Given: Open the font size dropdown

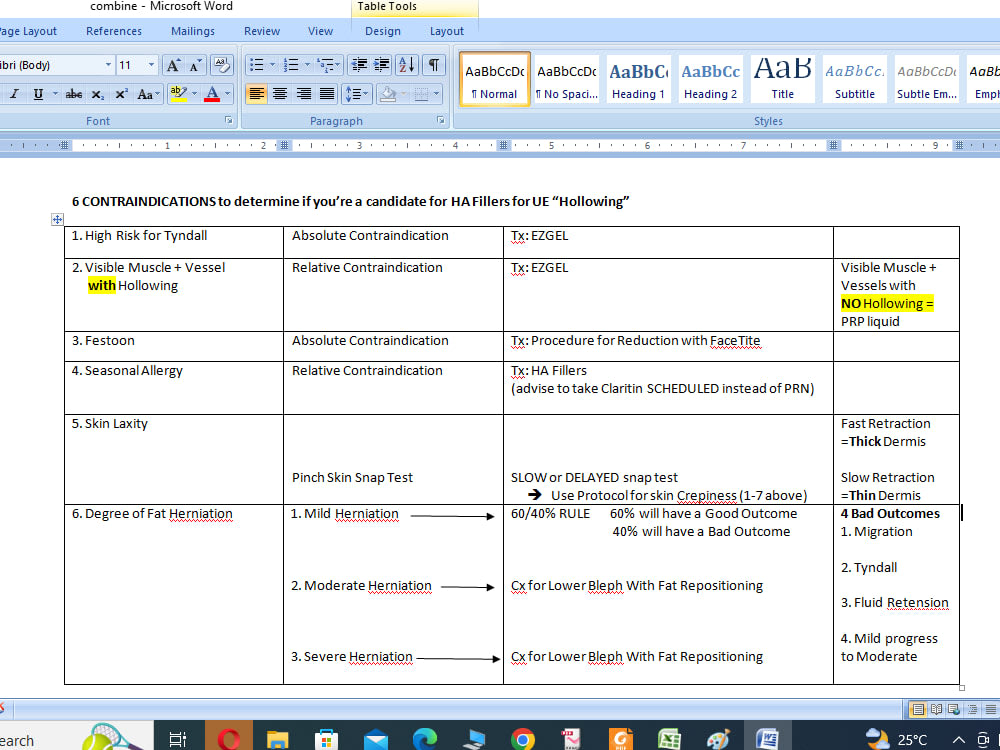Looking at the screenshot, I should [x=151, y=65].
